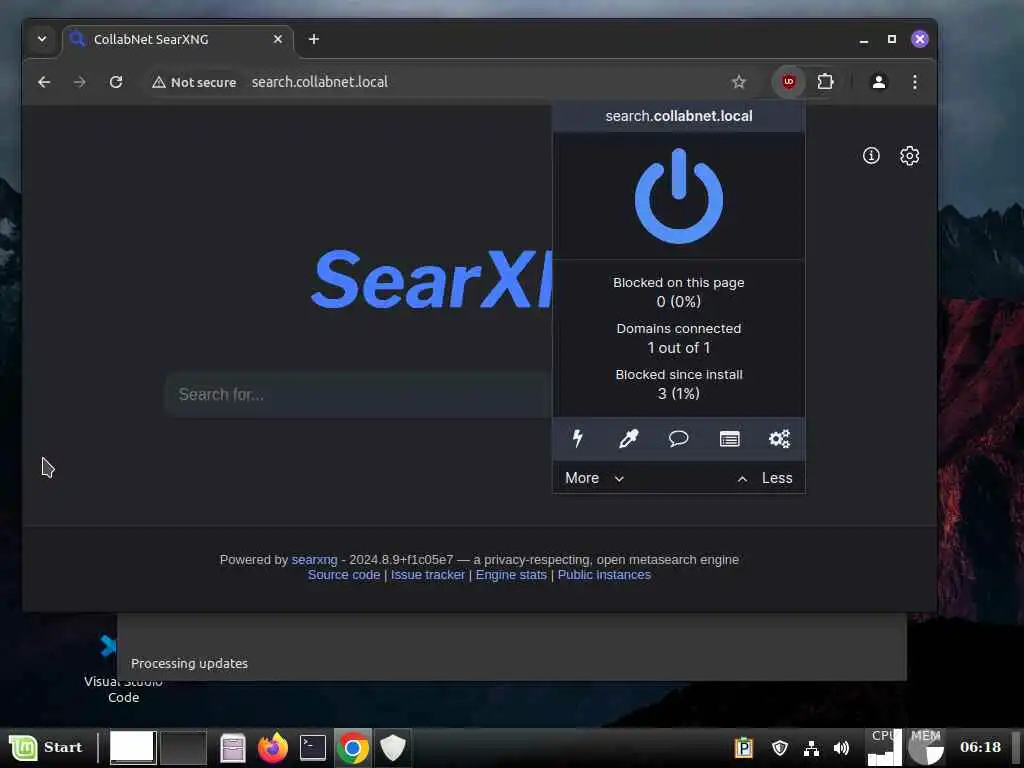Open the network connections tray icon
Image resolution: width=1024 pixels, height=768 pixels.
[811, 748]
